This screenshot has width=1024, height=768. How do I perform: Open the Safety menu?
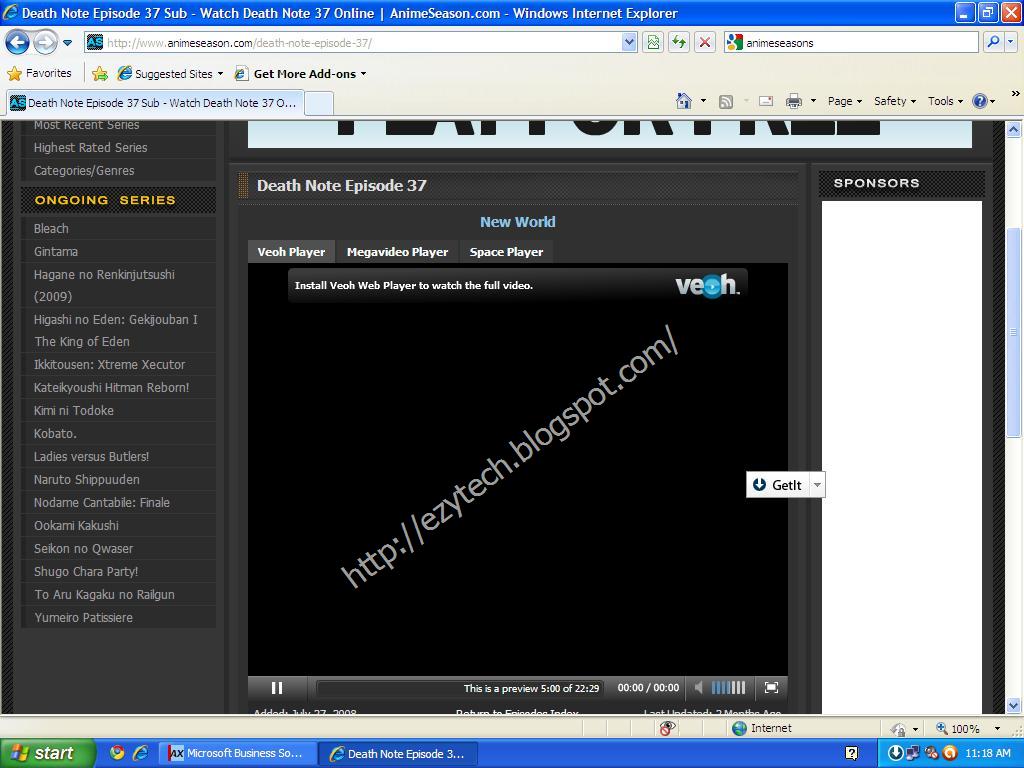pyautogui.click(x=895, y=101)
